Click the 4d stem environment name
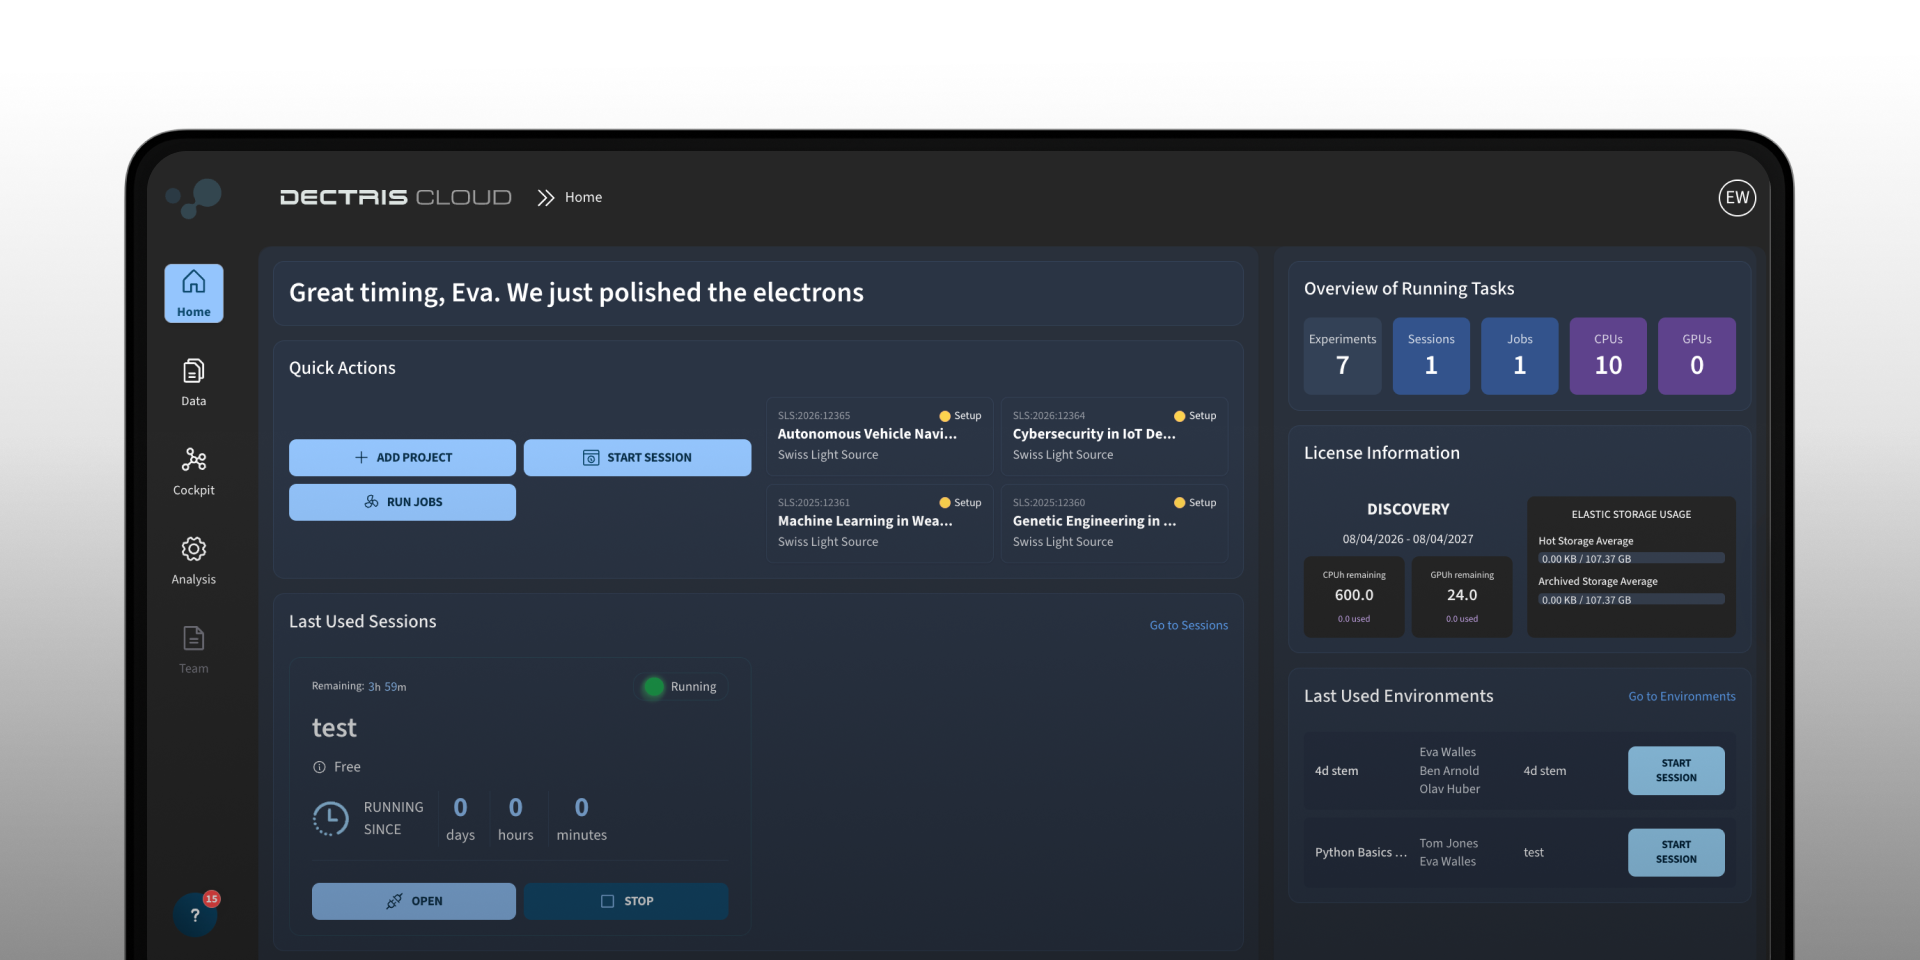The height and width of the screenshot is (960, 1920). 1336,771
